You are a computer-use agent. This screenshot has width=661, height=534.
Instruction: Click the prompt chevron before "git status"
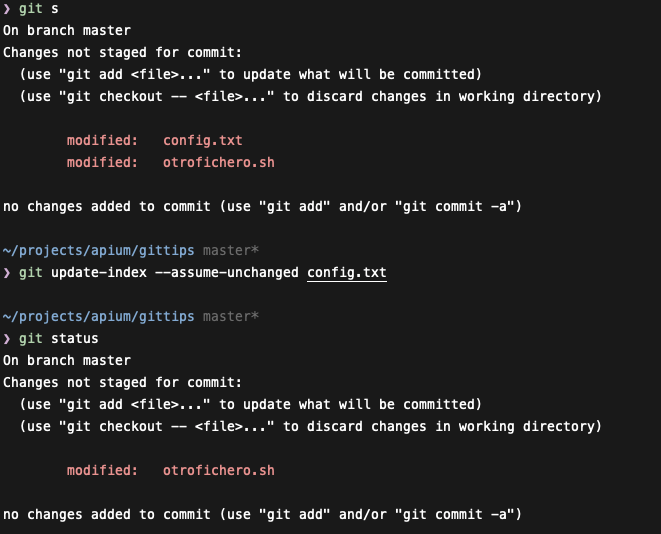(x=7, y=339)
